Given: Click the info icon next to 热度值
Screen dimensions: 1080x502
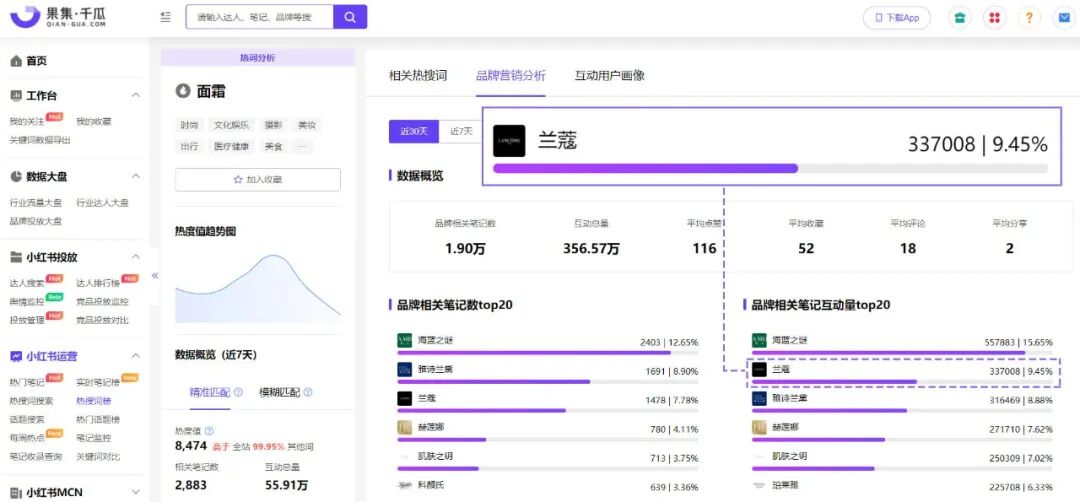Looking at the screenshot, I should tap(209, 430).
